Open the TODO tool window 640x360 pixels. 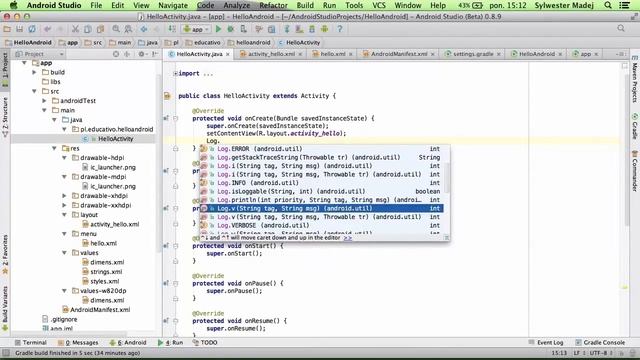[x=204, y=342]
